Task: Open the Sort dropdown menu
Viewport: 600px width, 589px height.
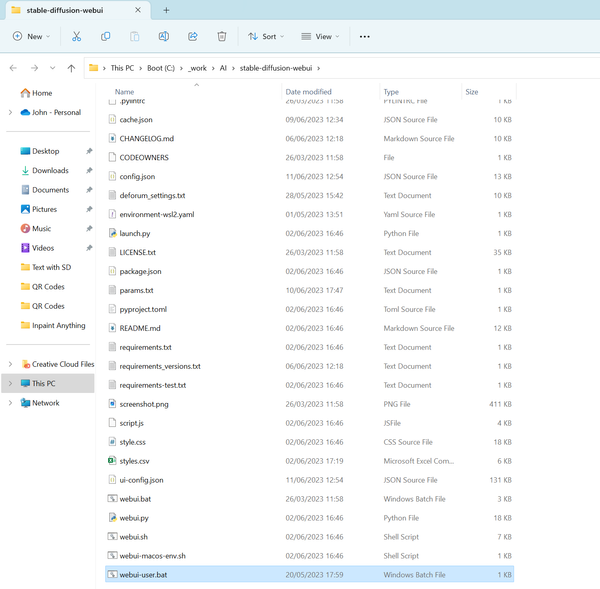Action: click(x=266, y=36)
